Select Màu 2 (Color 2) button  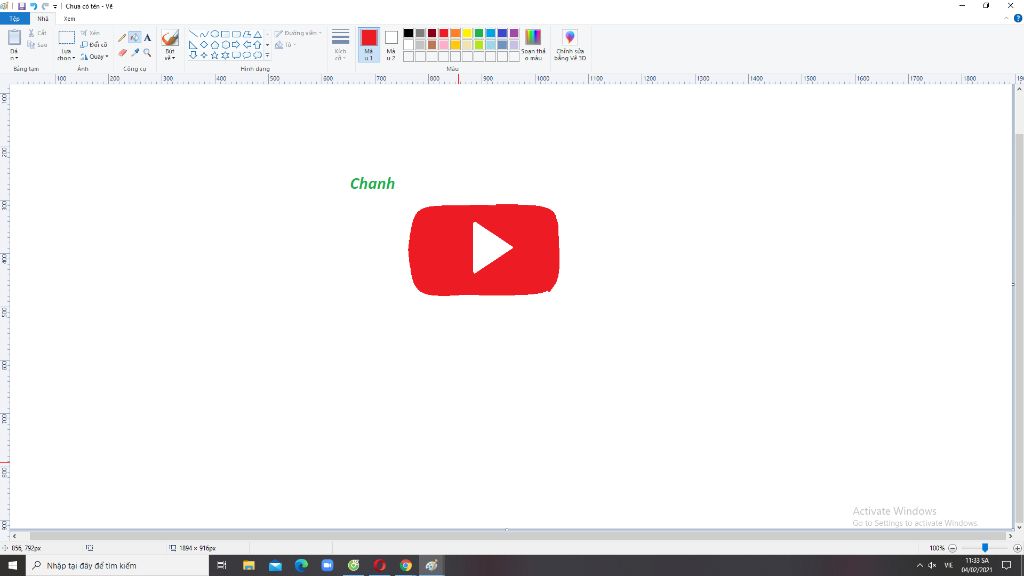pos(391,44)
